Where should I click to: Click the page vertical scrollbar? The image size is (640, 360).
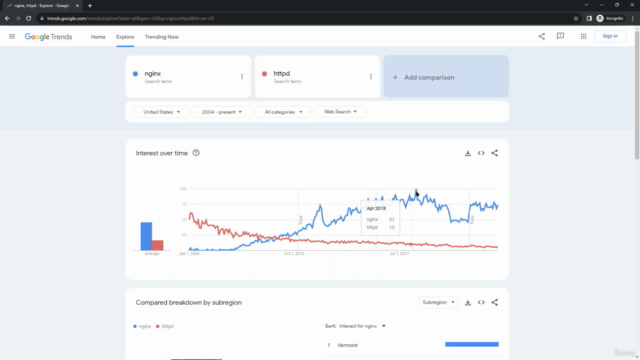[637, 94]
